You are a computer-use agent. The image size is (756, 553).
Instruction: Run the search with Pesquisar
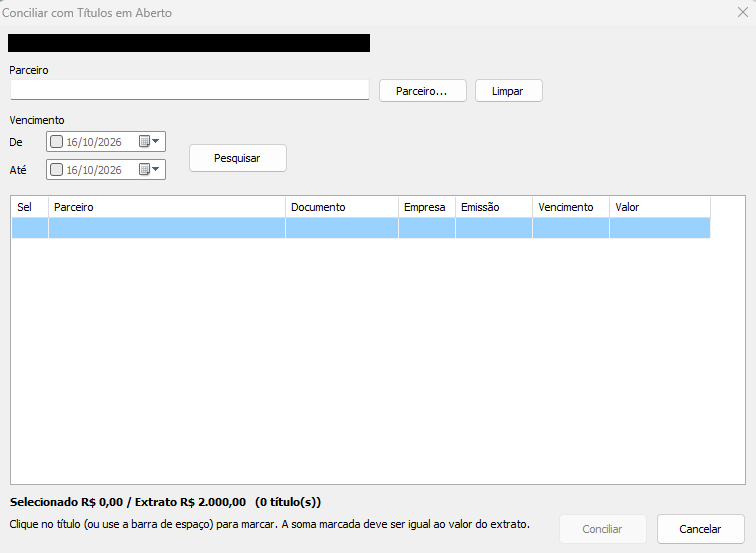point(238,158)
